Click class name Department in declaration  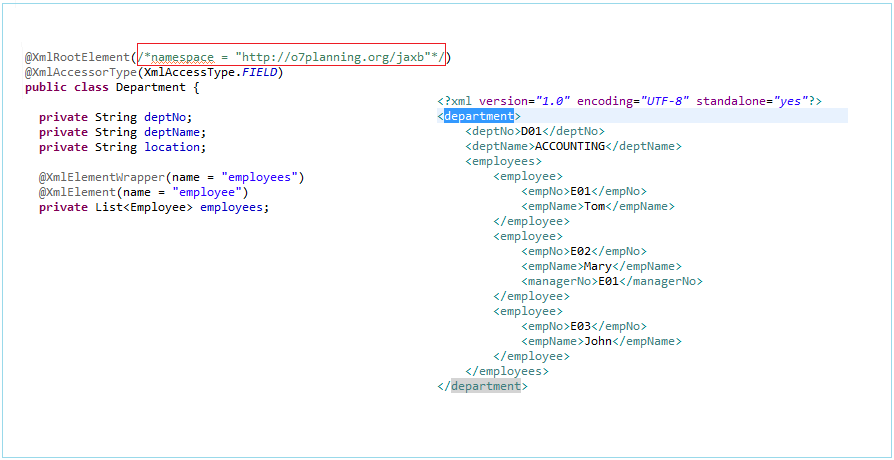pos(151,87)
